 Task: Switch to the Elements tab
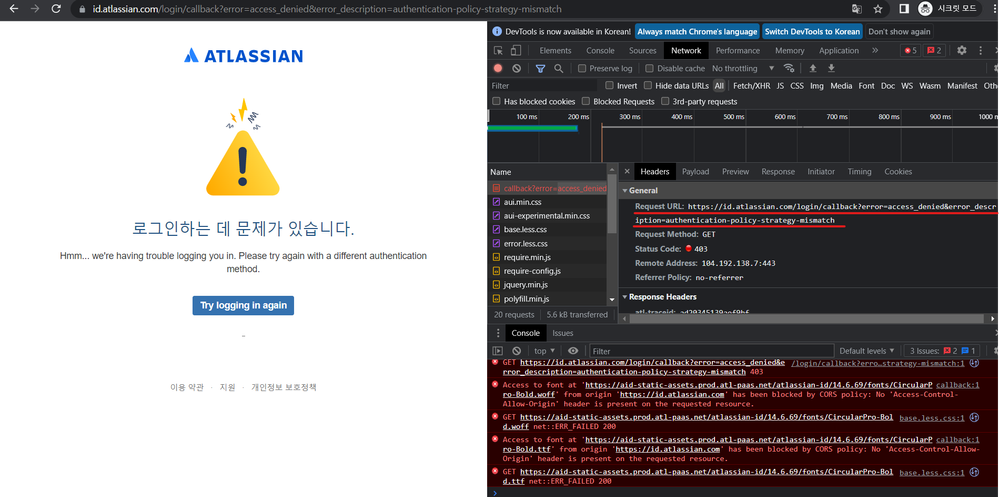pos(555,50)
